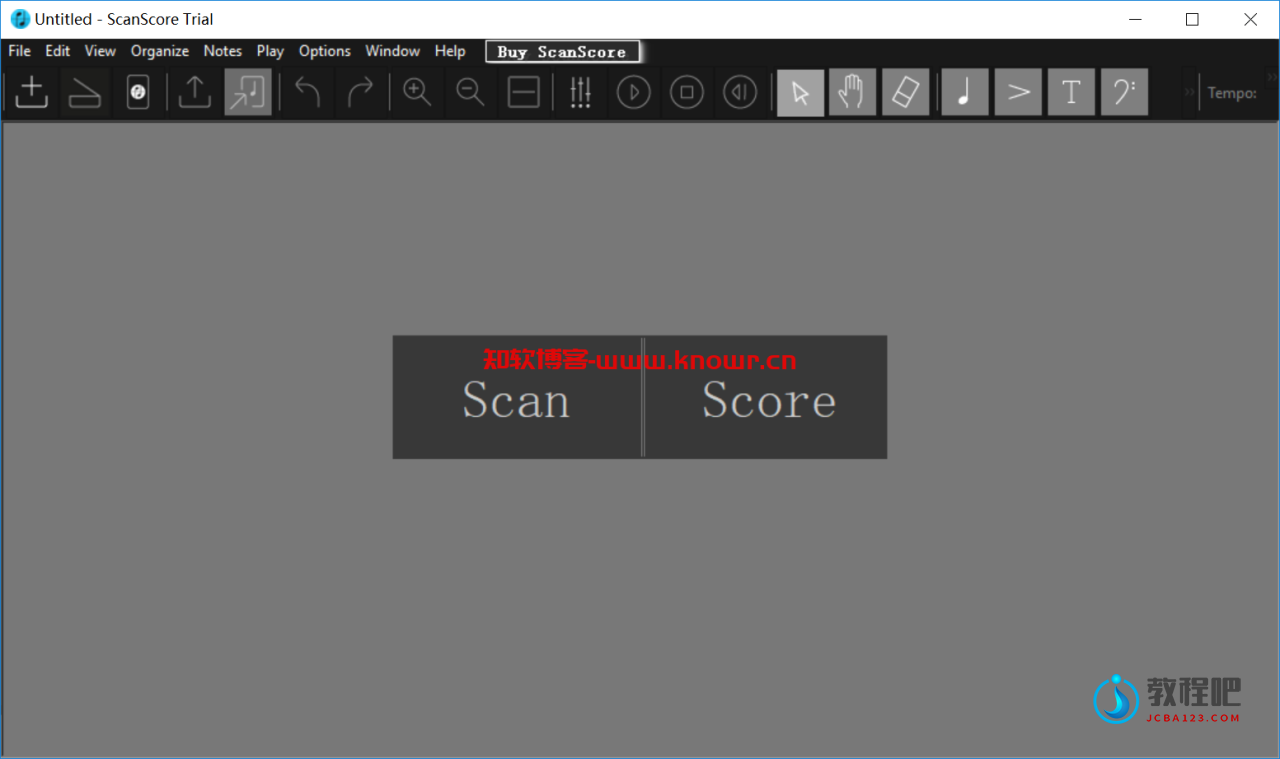This screenshot has width=1280, height=759.
Task: Select the Hand pan tool
Action: (x=852, y=92)
